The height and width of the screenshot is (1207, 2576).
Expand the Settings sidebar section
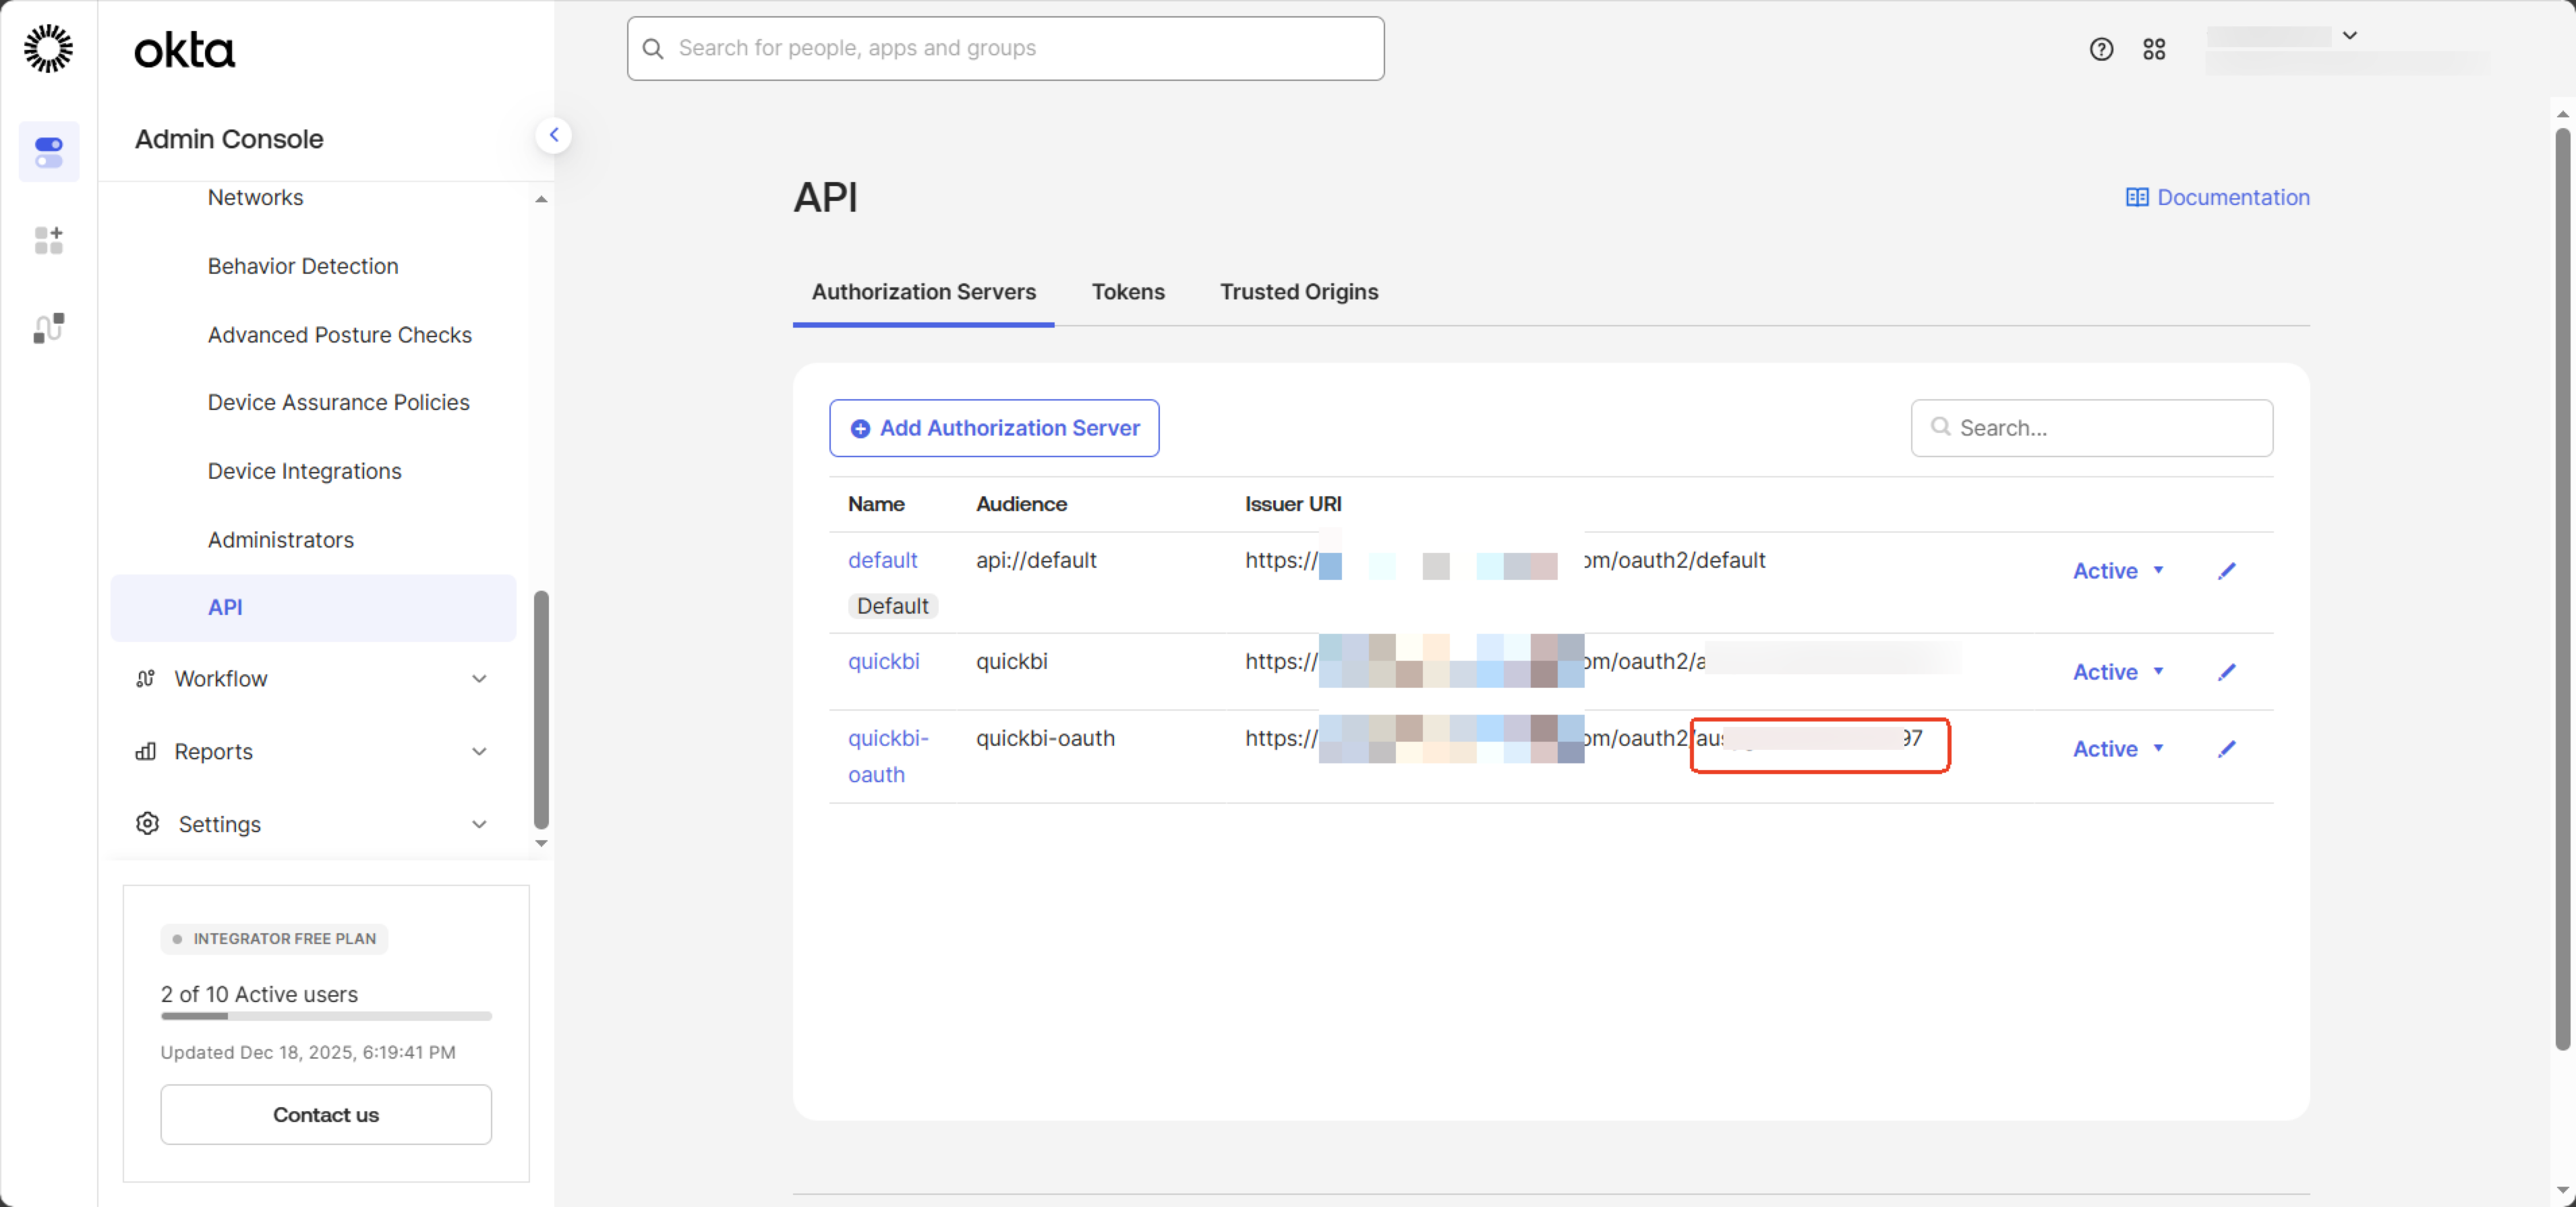coord(312,825)
